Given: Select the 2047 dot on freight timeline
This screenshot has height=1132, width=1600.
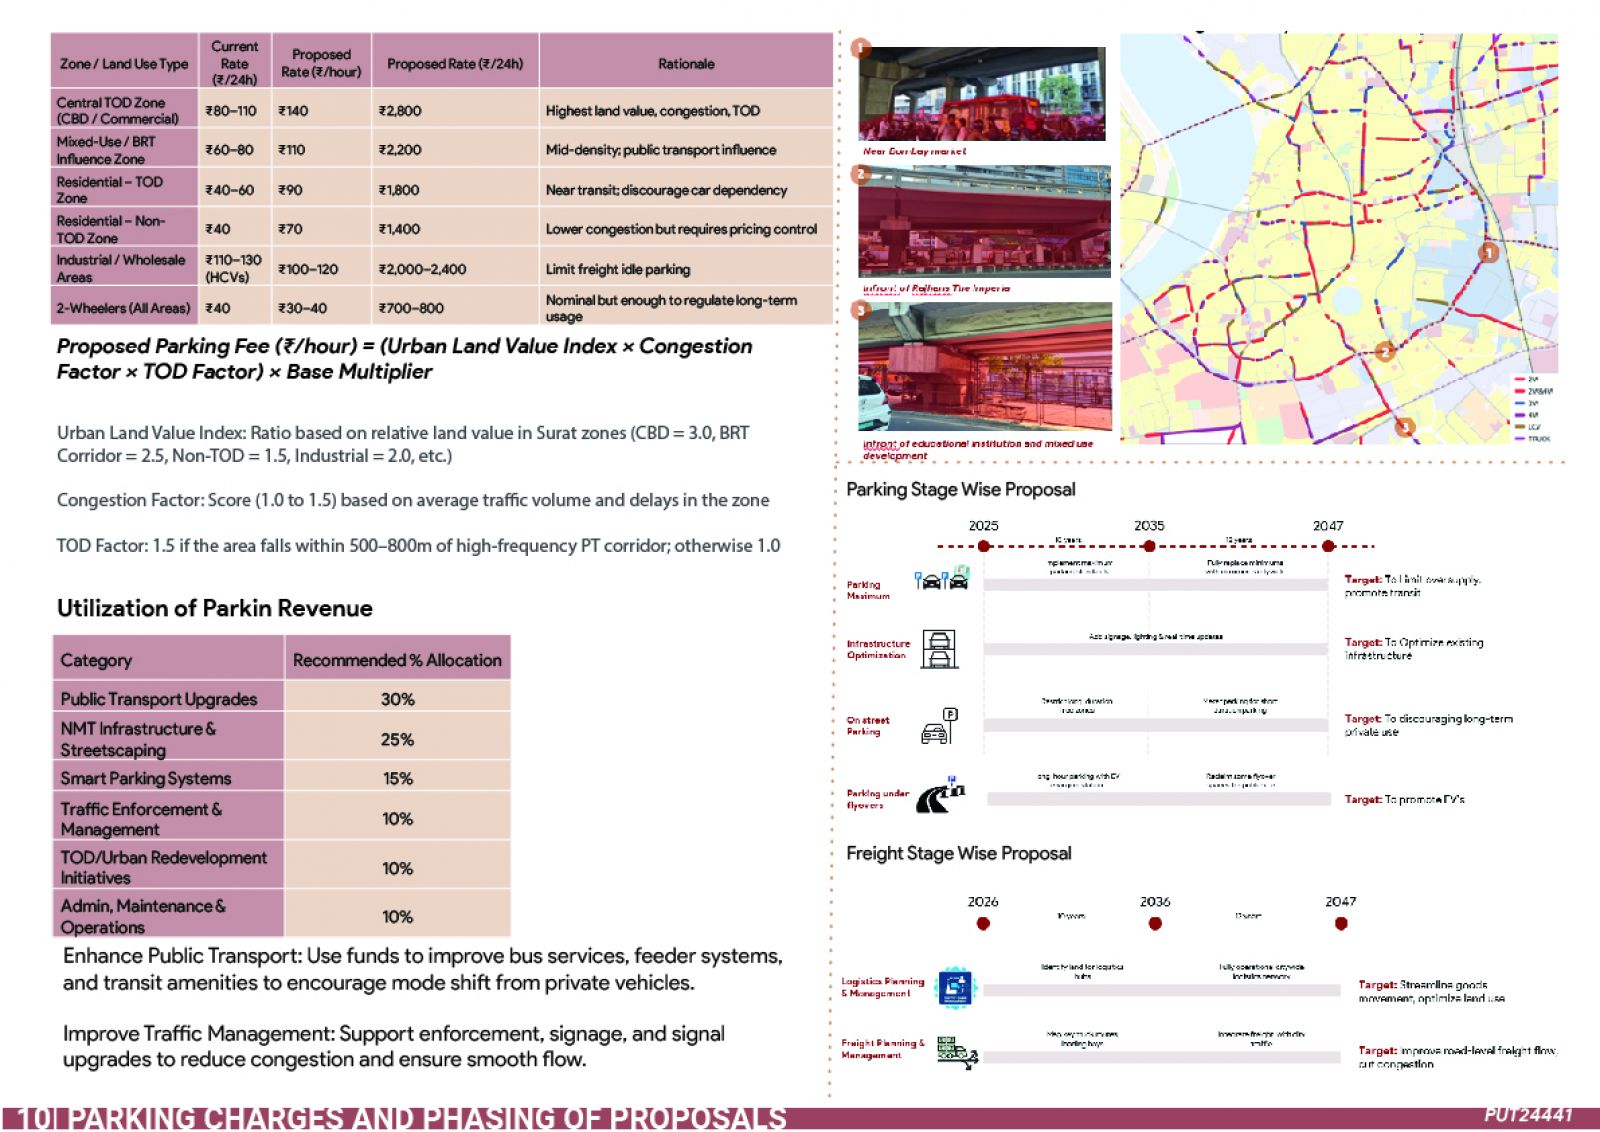Looking at the screenshot, I should pos(1341,924).
